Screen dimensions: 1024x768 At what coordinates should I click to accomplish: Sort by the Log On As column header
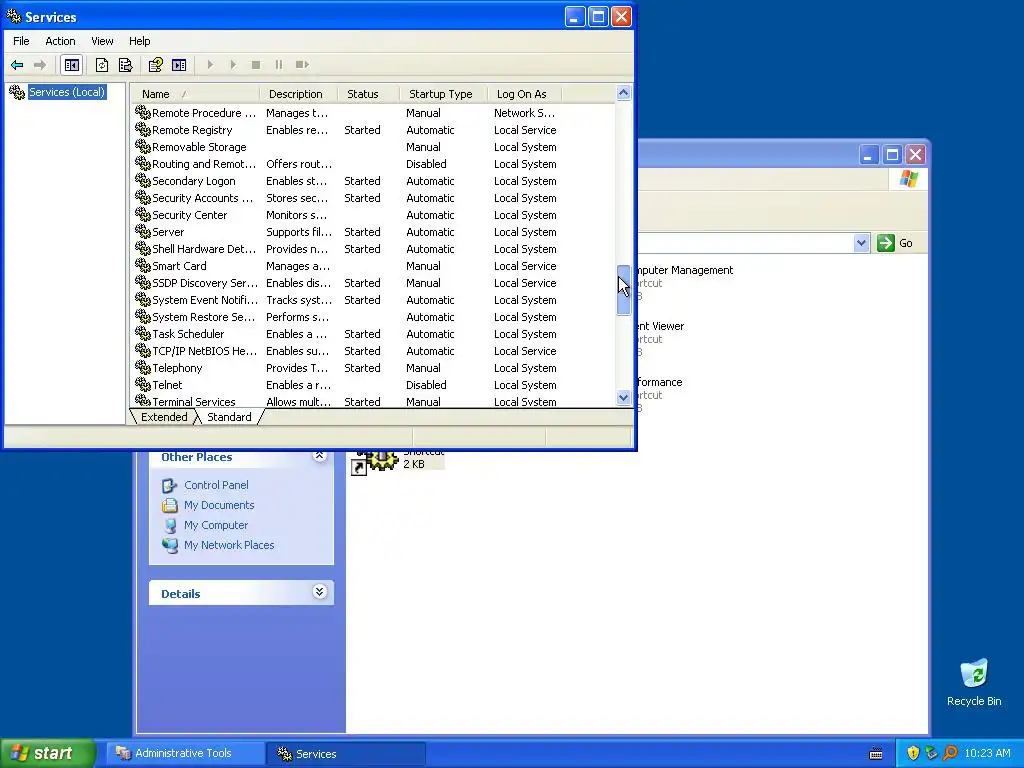(x=524, y=94)
